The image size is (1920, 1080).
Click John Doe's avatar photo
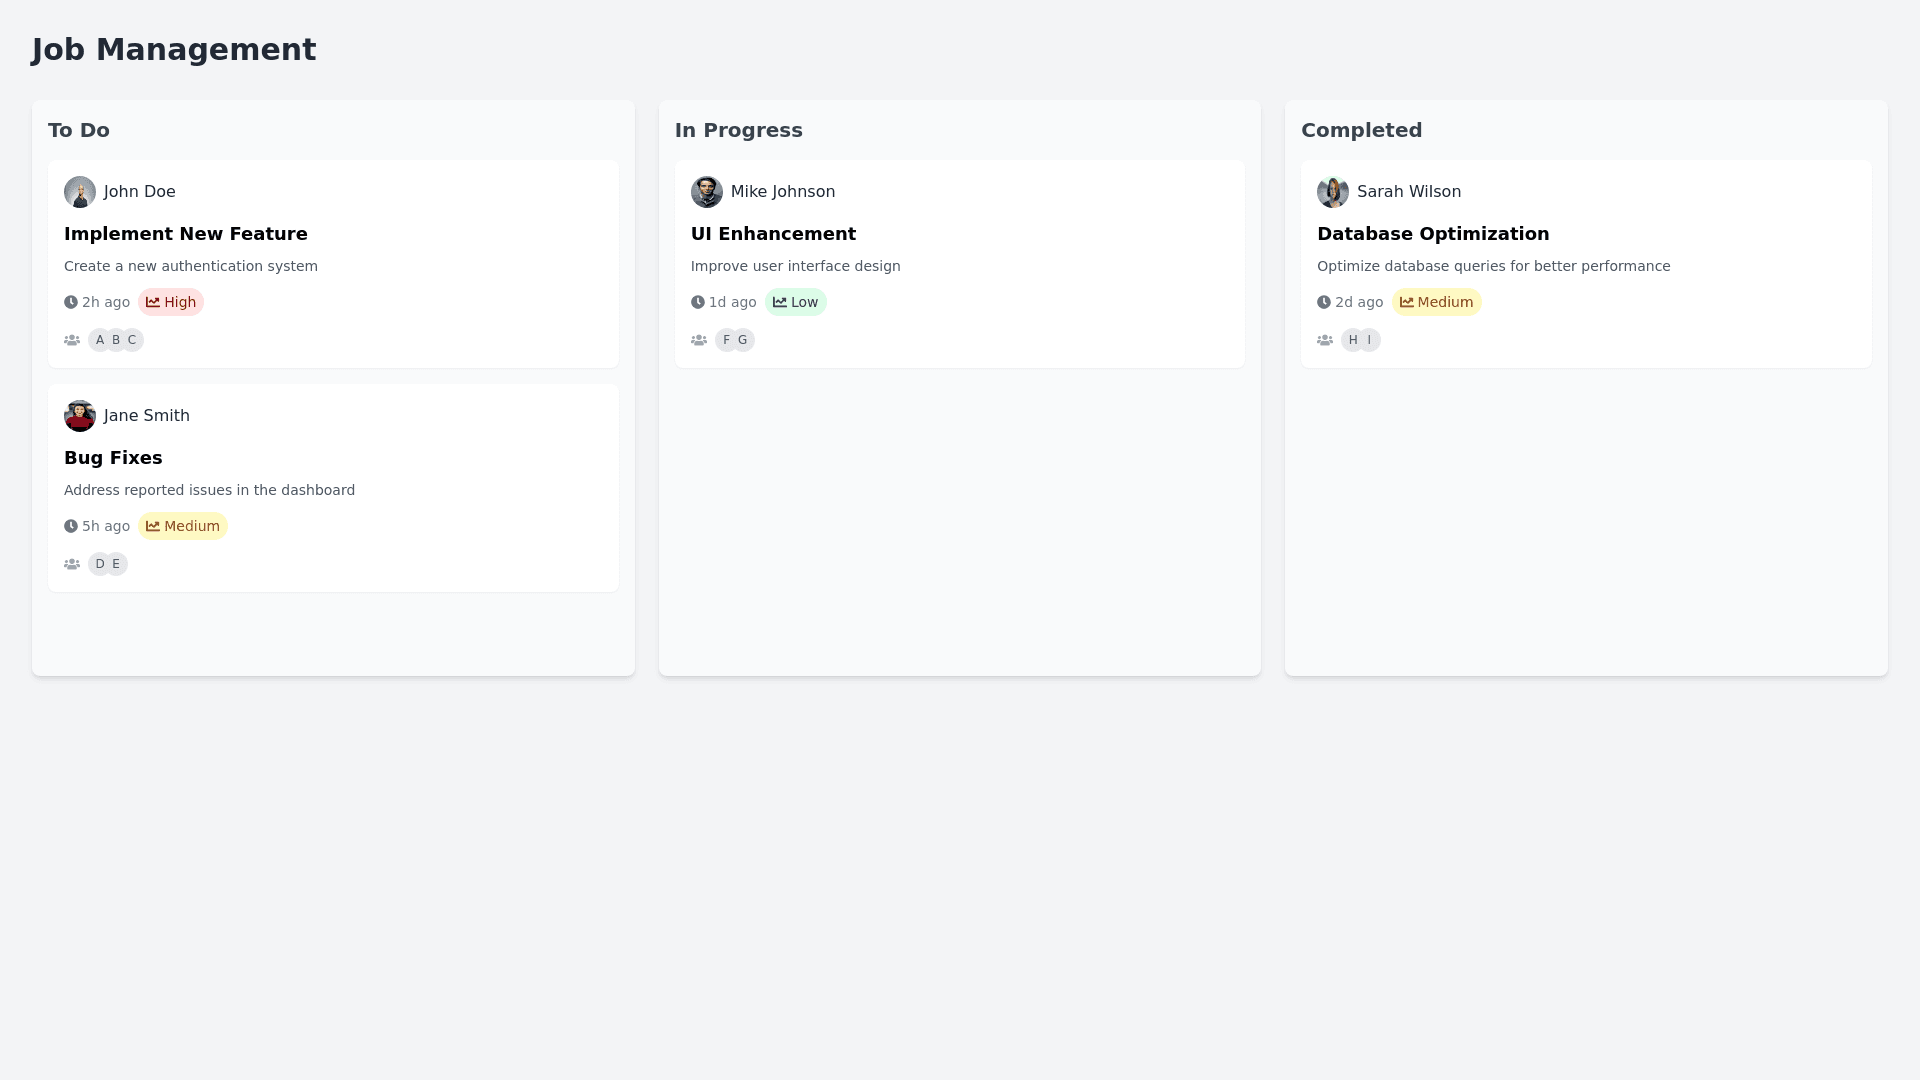click(x=80, y=192)
